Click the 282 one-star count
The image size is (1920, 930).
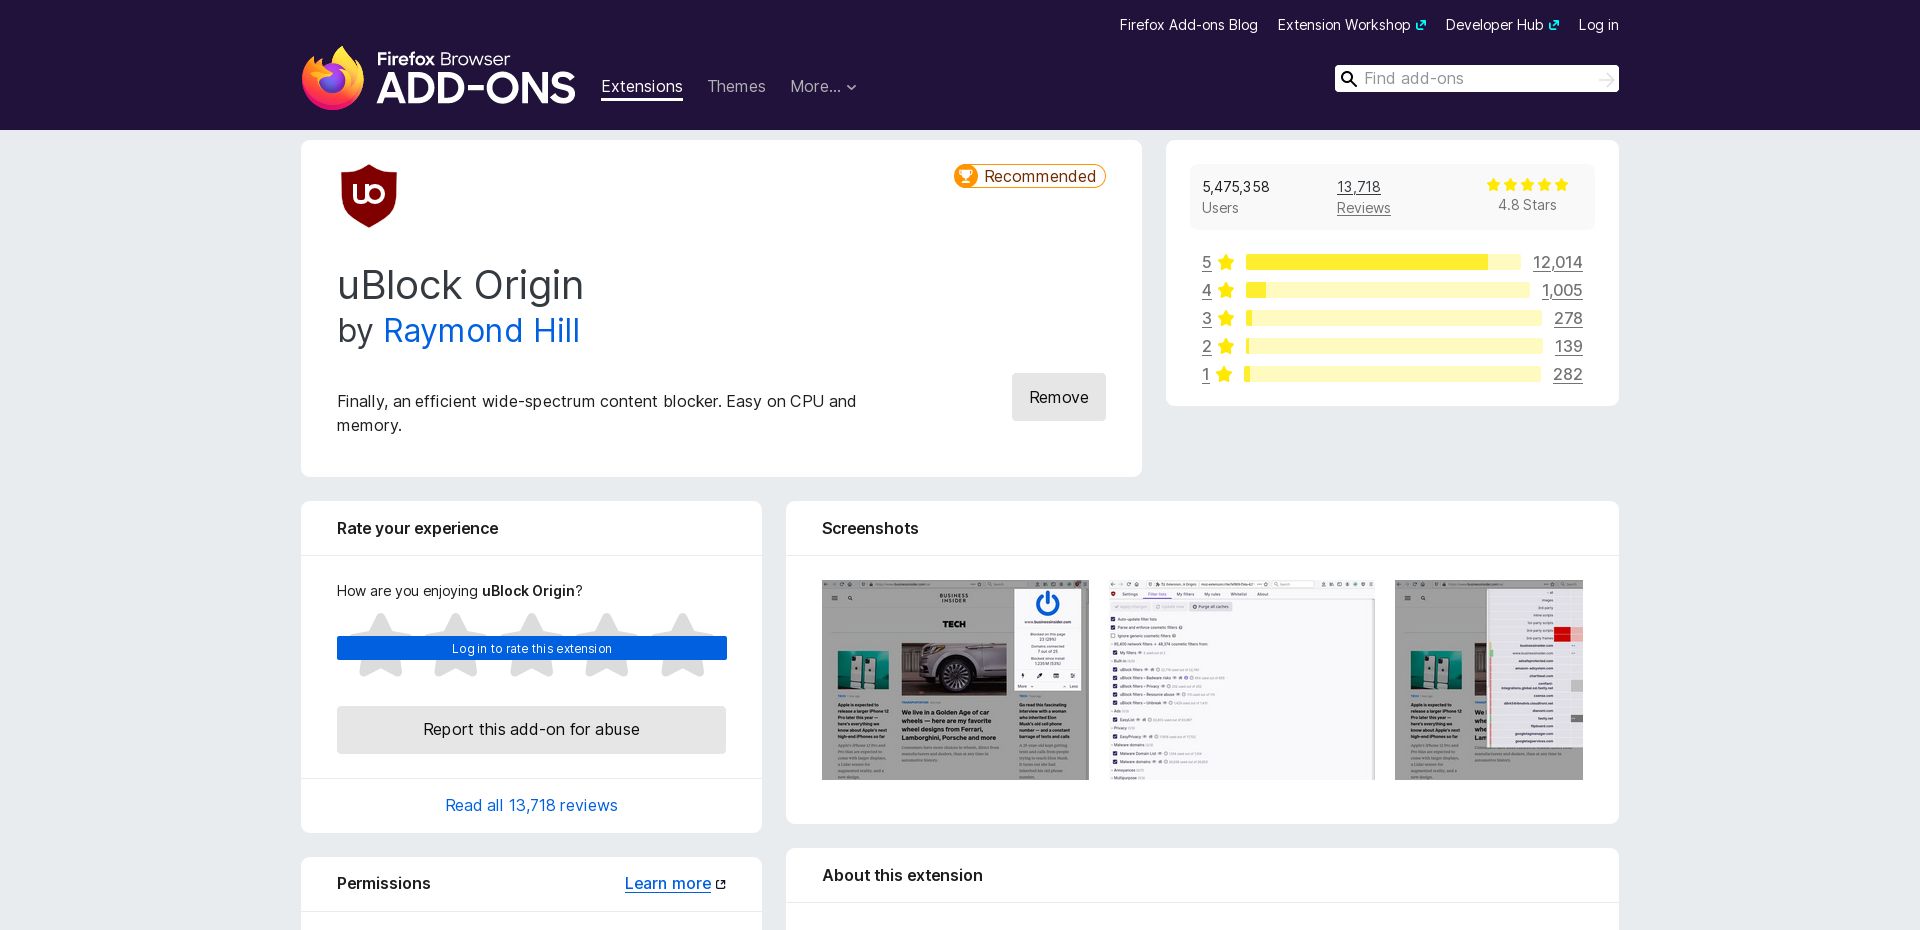point(1568,374)
